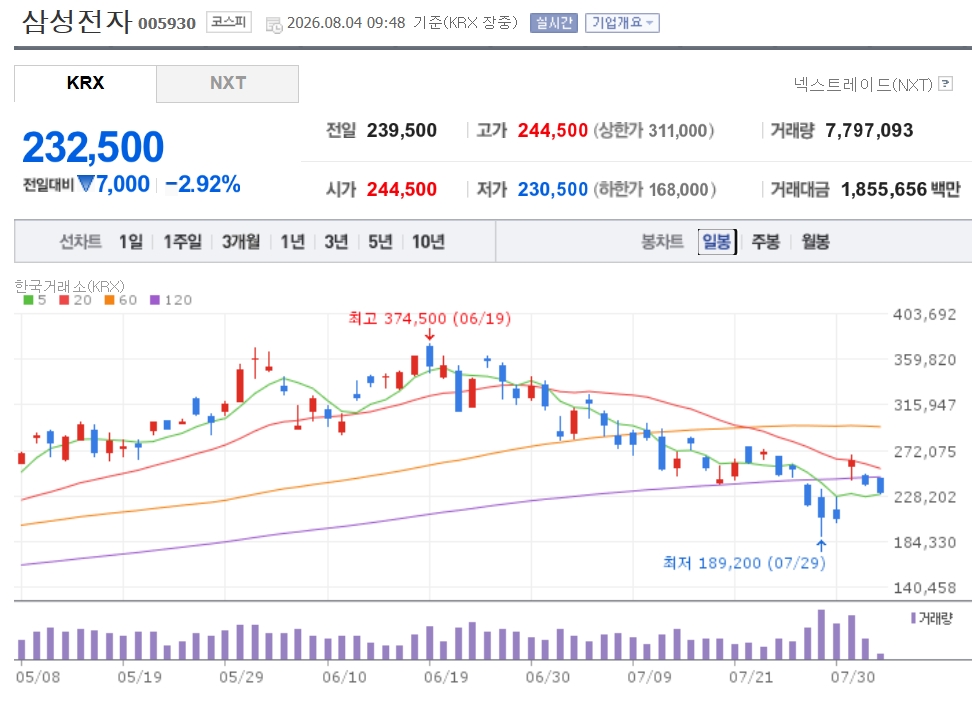
Task: Click the orange 60-day moving average legend
Action: pyautogui.click(x=120, y=300)
